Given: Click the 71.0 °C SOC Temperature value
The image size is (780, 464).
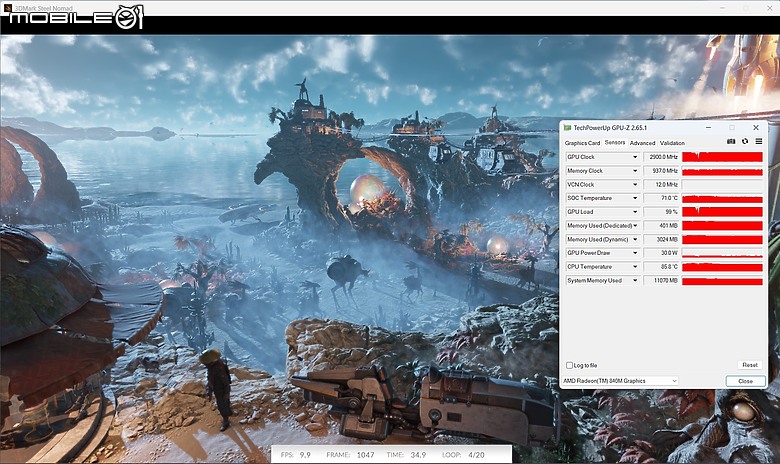Looking at the screenshot, I should pyautogui.click(x=661, y=198).
